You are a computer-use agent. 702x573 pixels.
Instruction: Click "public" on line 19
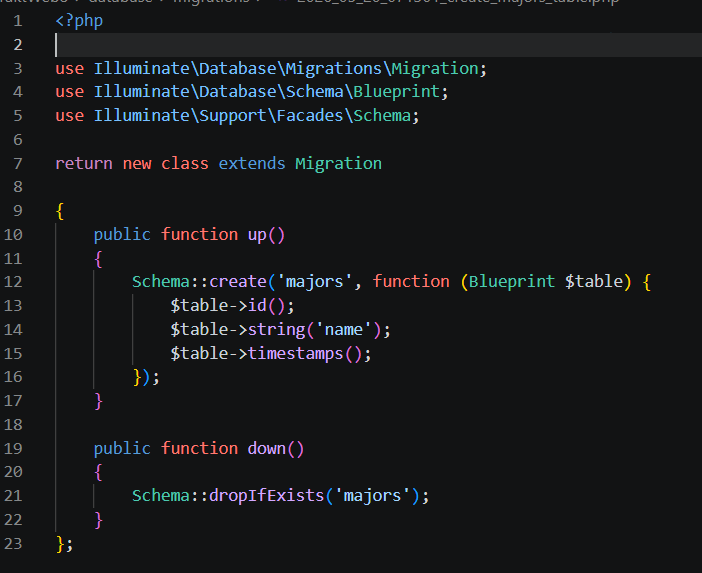(122, 449)
